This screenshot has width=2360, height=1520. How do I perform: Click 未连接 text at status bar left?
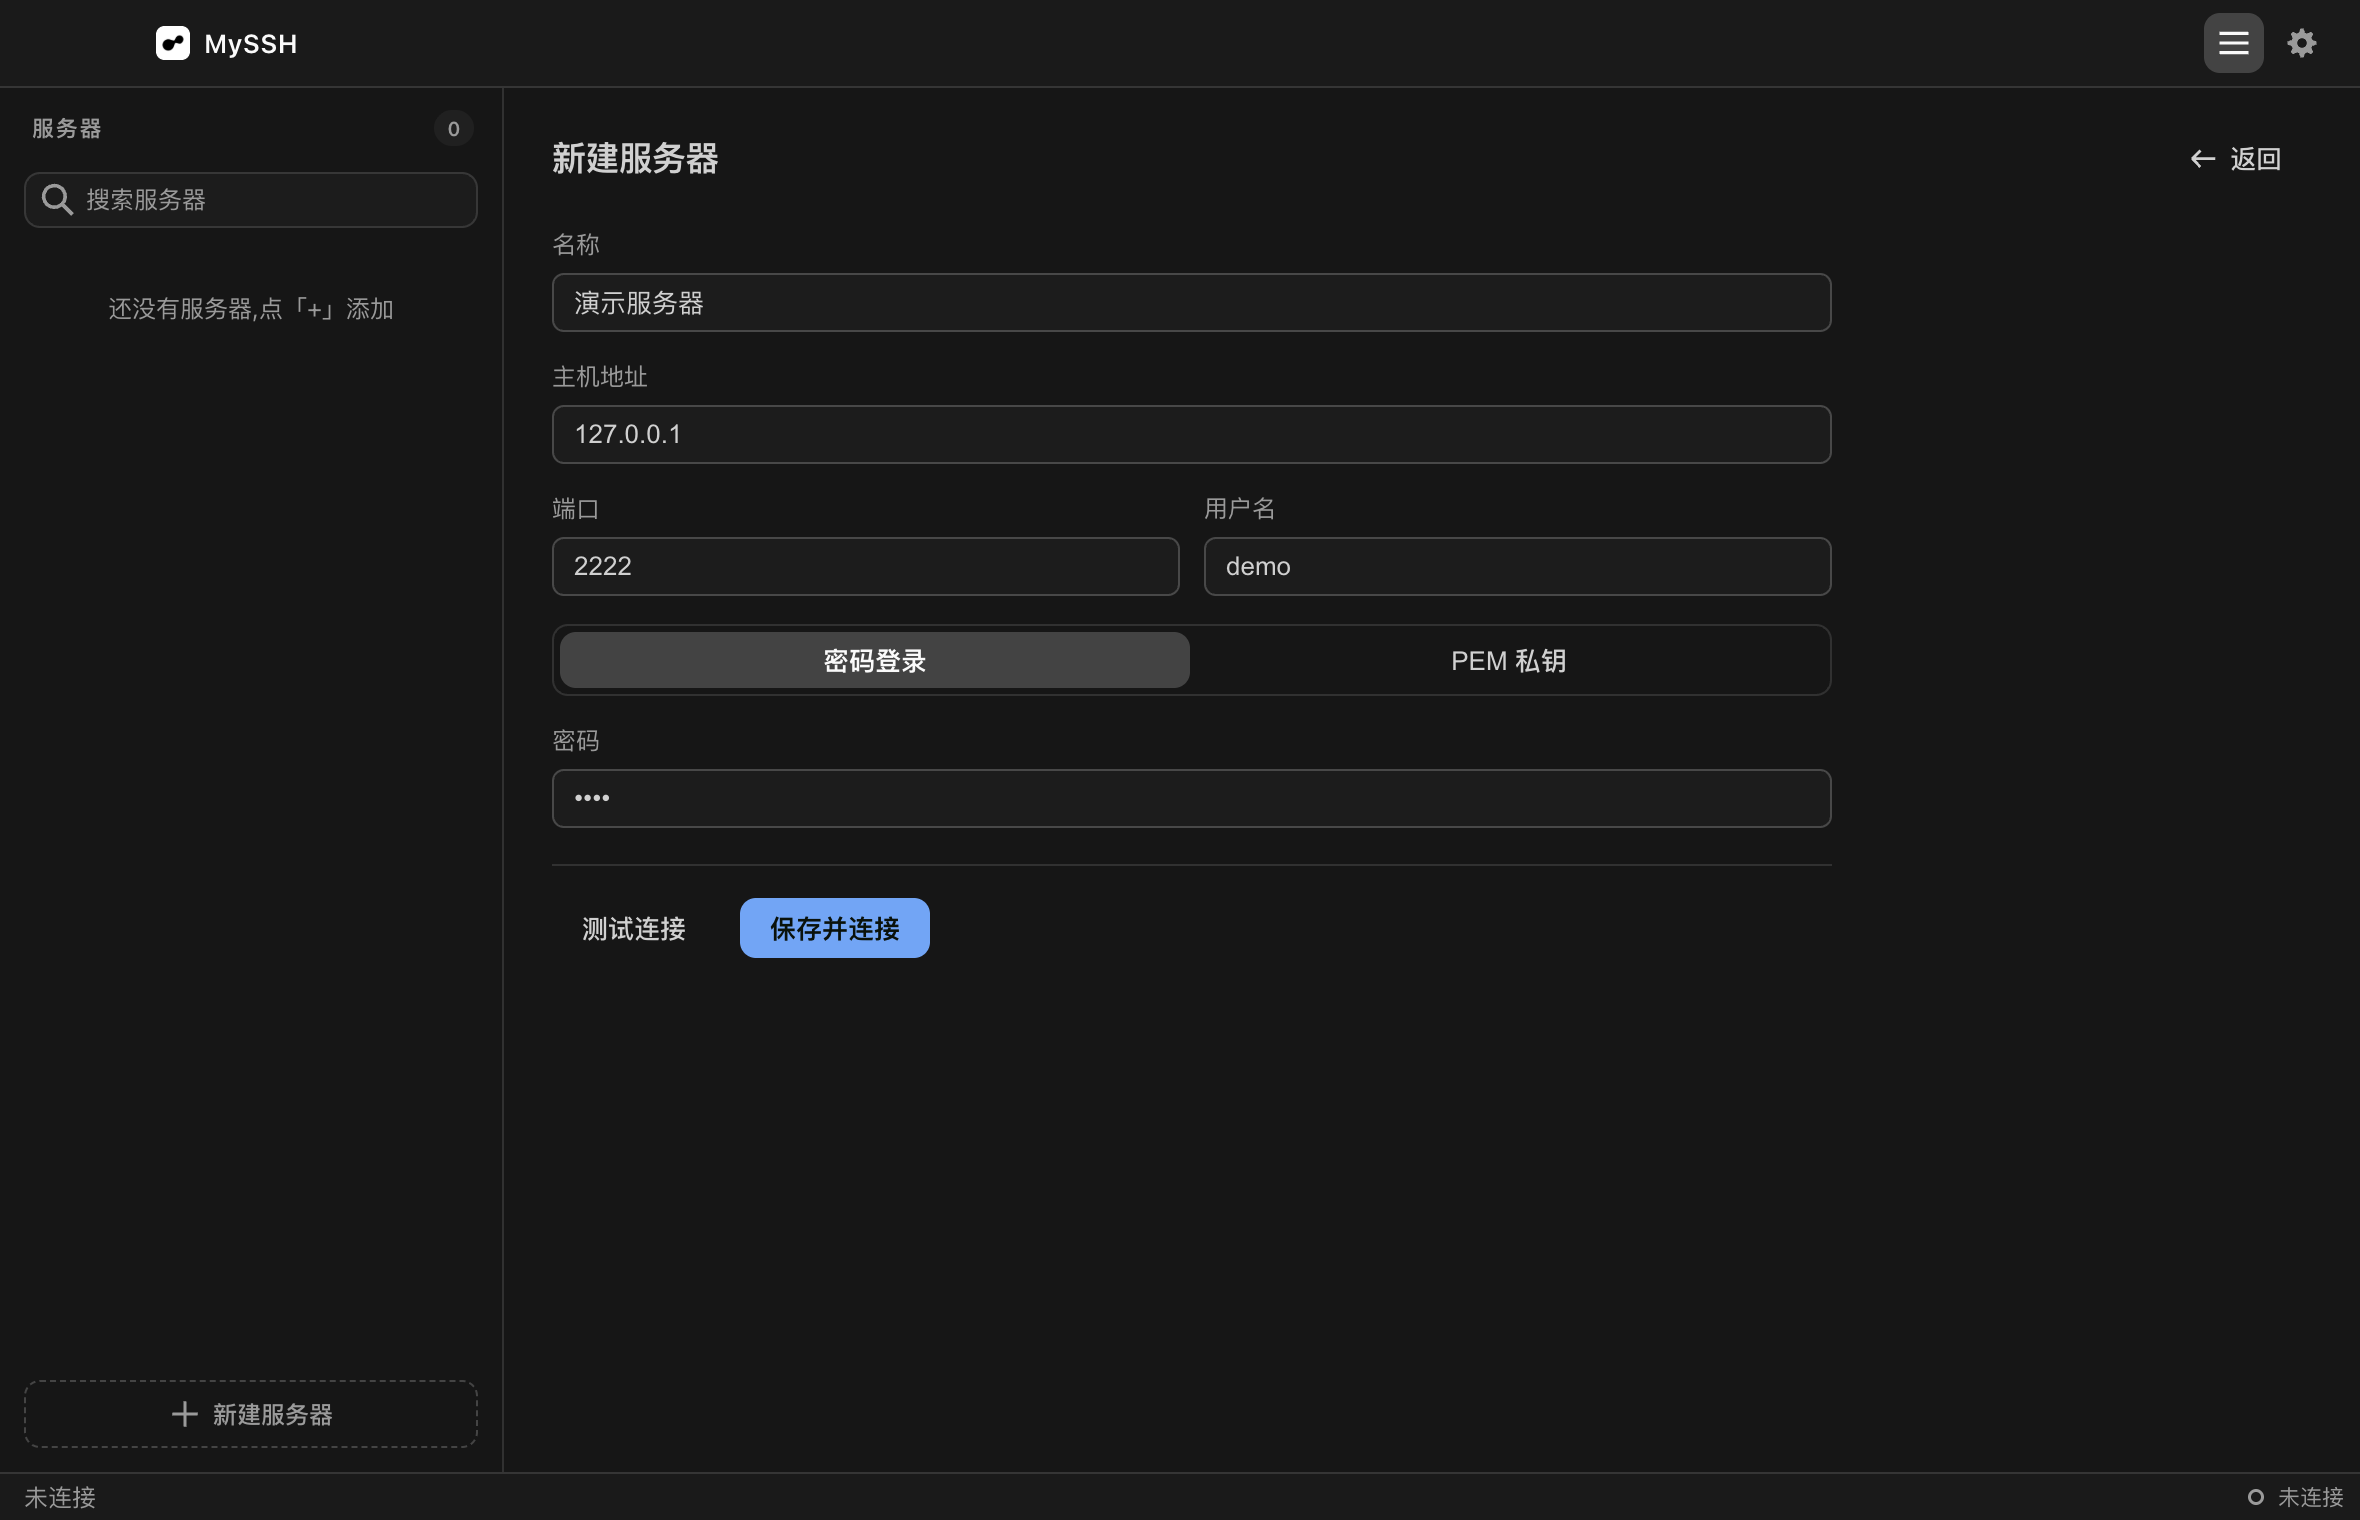[x=60, y=1497]
